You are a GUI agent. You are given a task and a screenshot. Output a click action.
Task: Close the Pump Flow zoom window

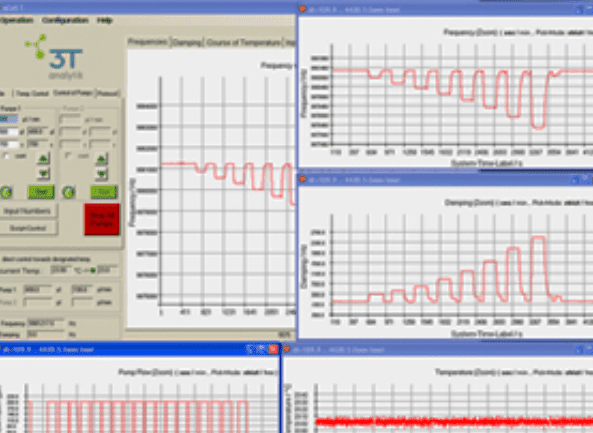(273, 349)
